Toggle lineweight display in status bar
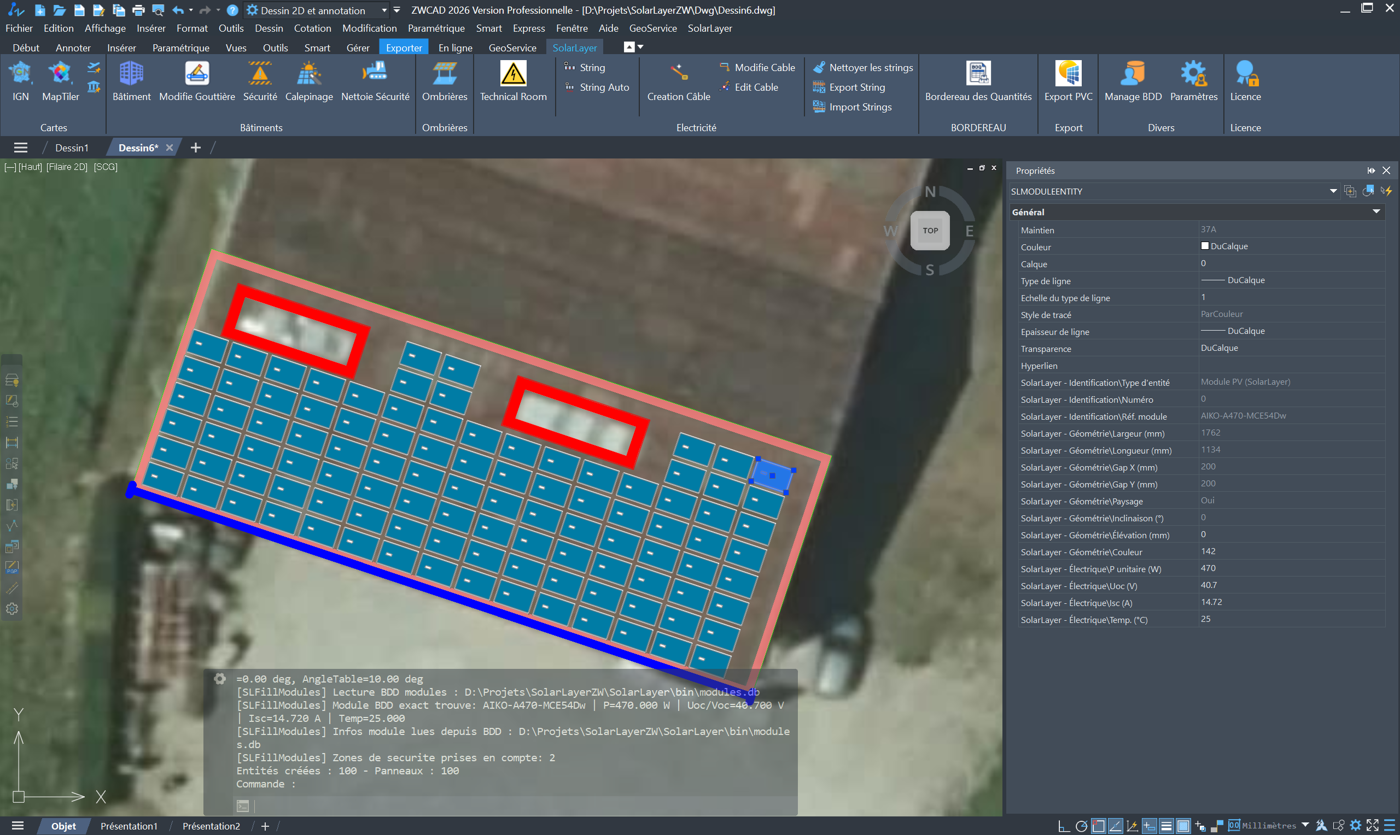The height and width of the screenshot is (835, 1400). 1166,826
